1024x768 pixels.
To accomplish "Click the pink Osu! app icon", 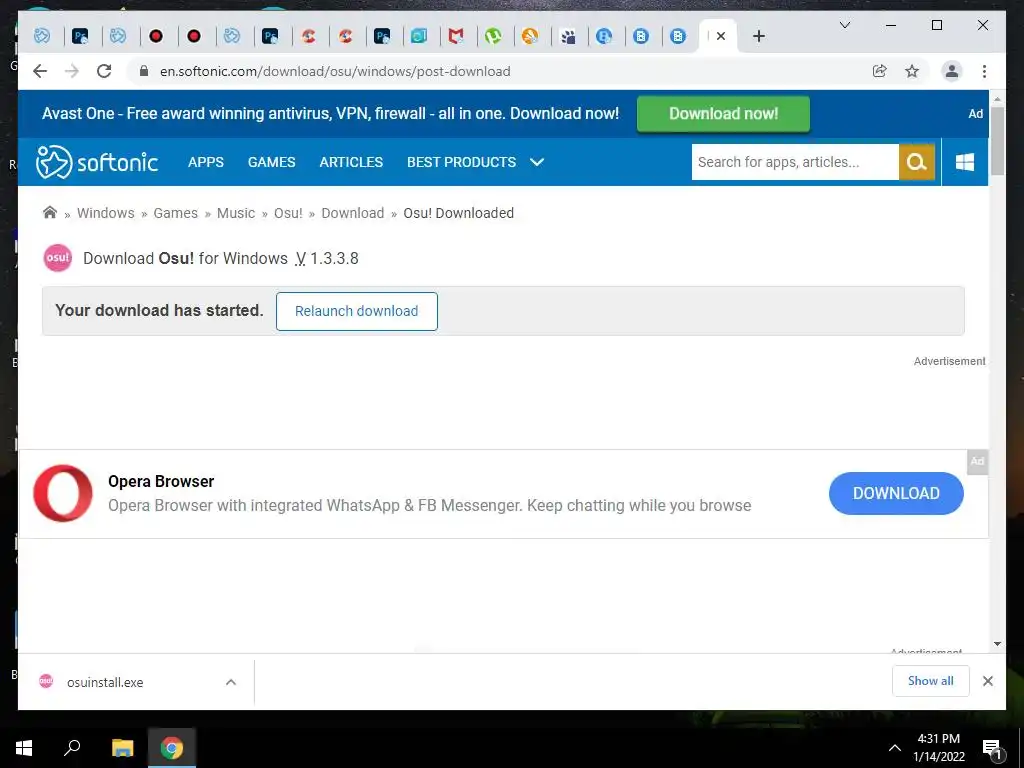I will [x=57, y=258].
